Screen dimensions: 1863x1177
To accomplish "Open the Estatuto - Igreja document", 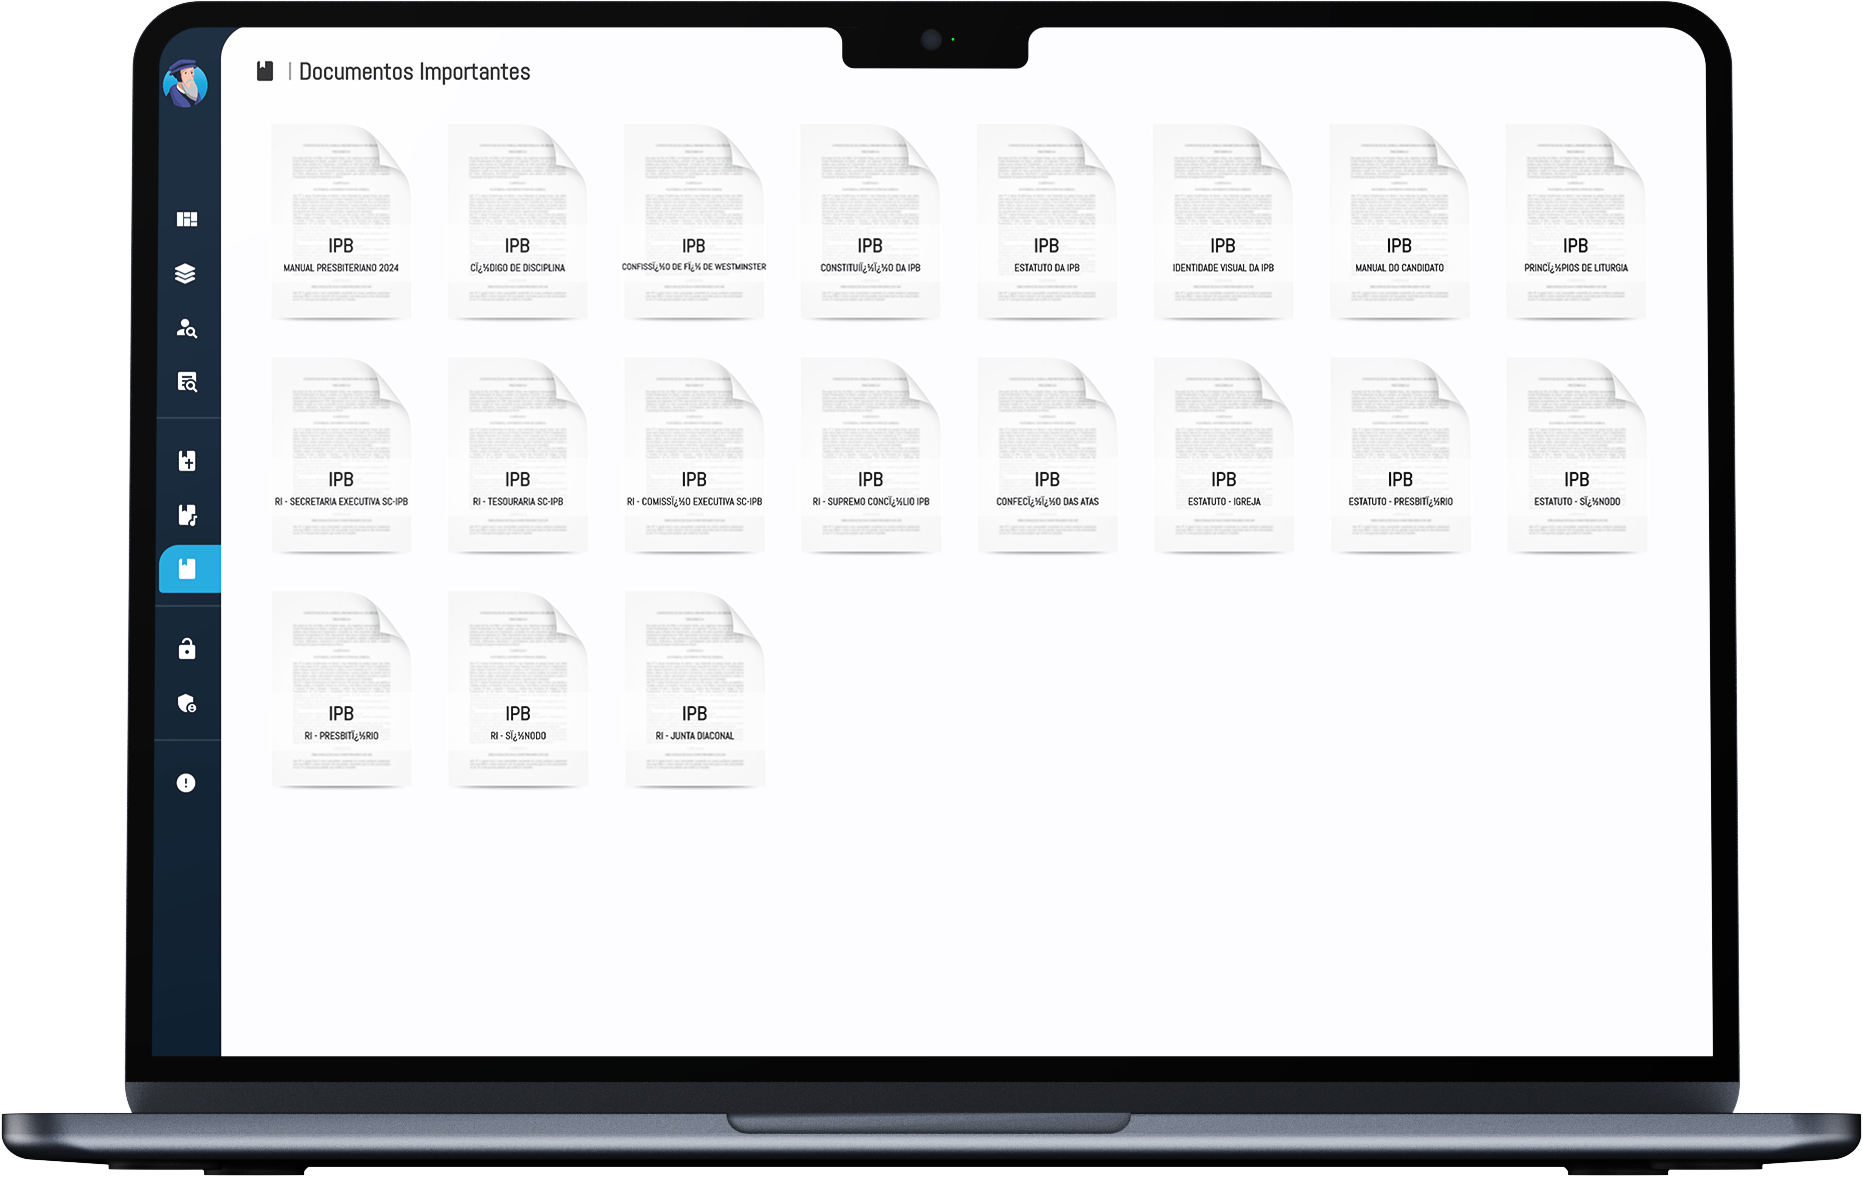I will [1223, 457].
